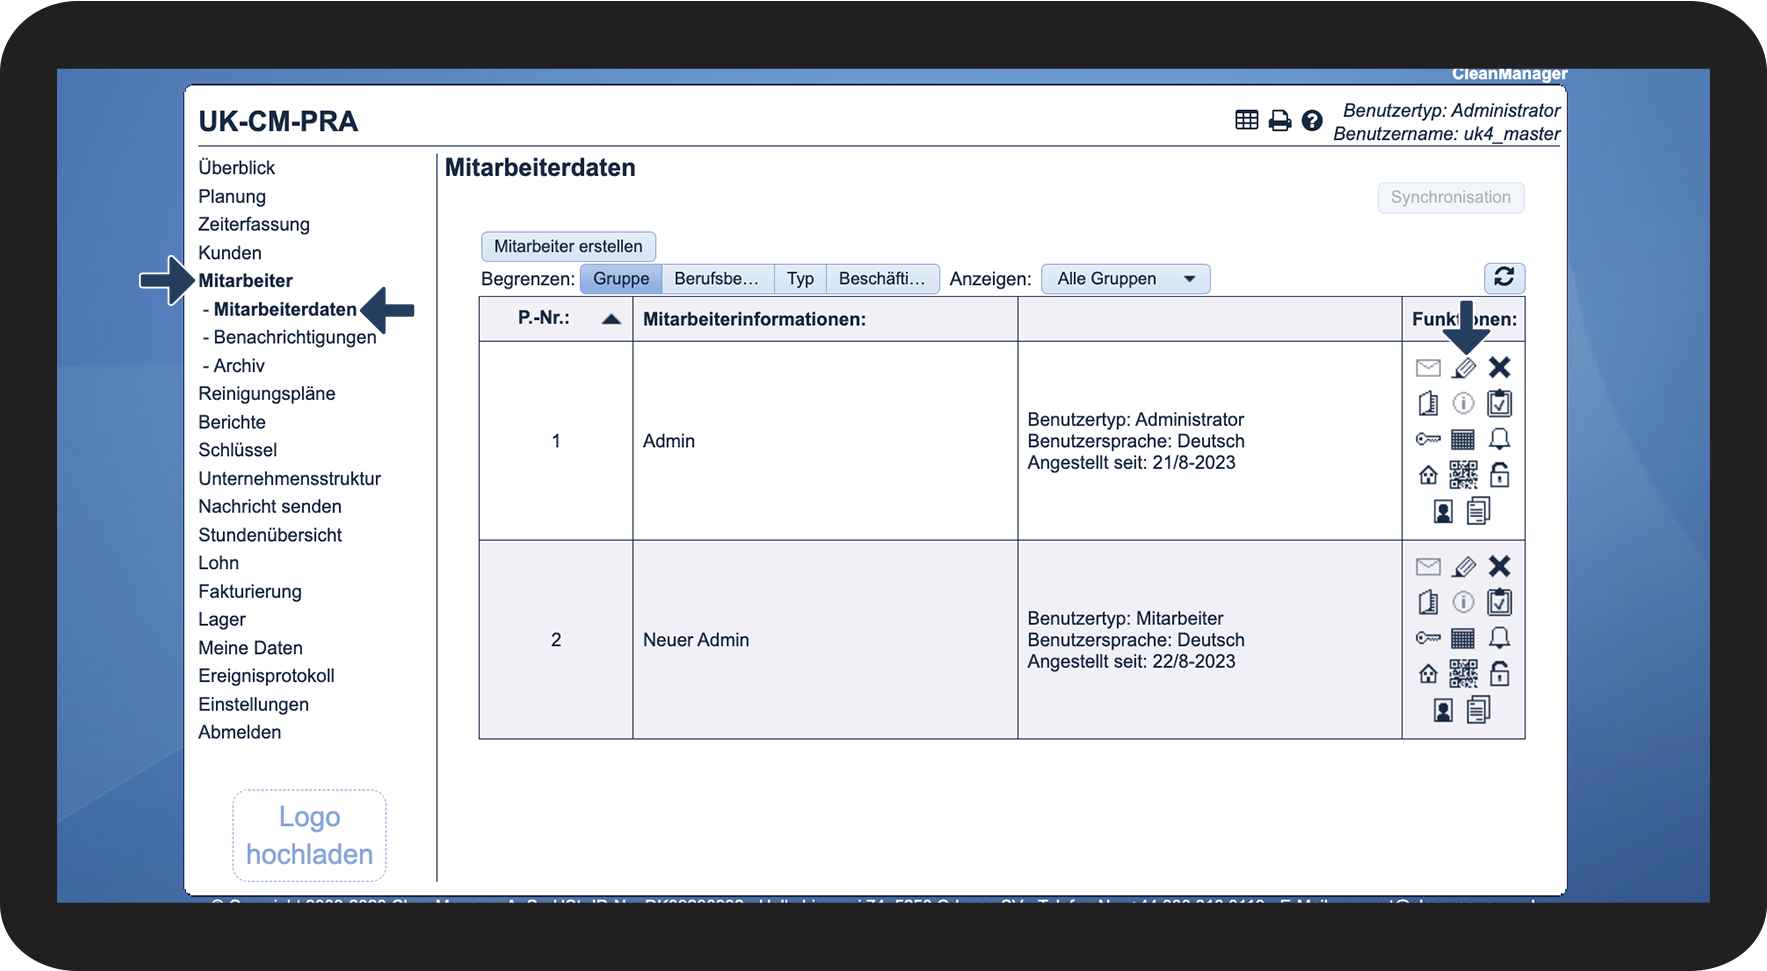Viewport: 1767px width, 971px height.
Task: Open the clipboard checklist icon for Admin
Action: click(1499, 403)
